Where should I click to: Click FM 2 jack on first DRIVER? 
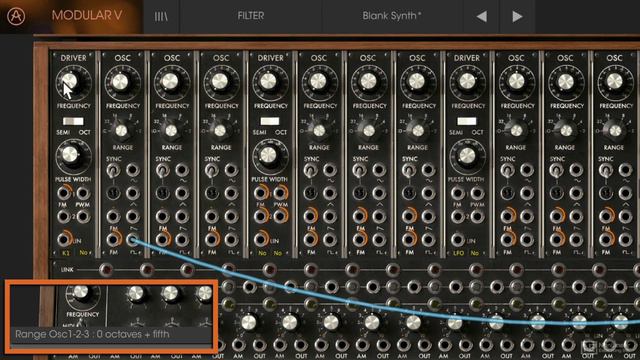(64, 216)
